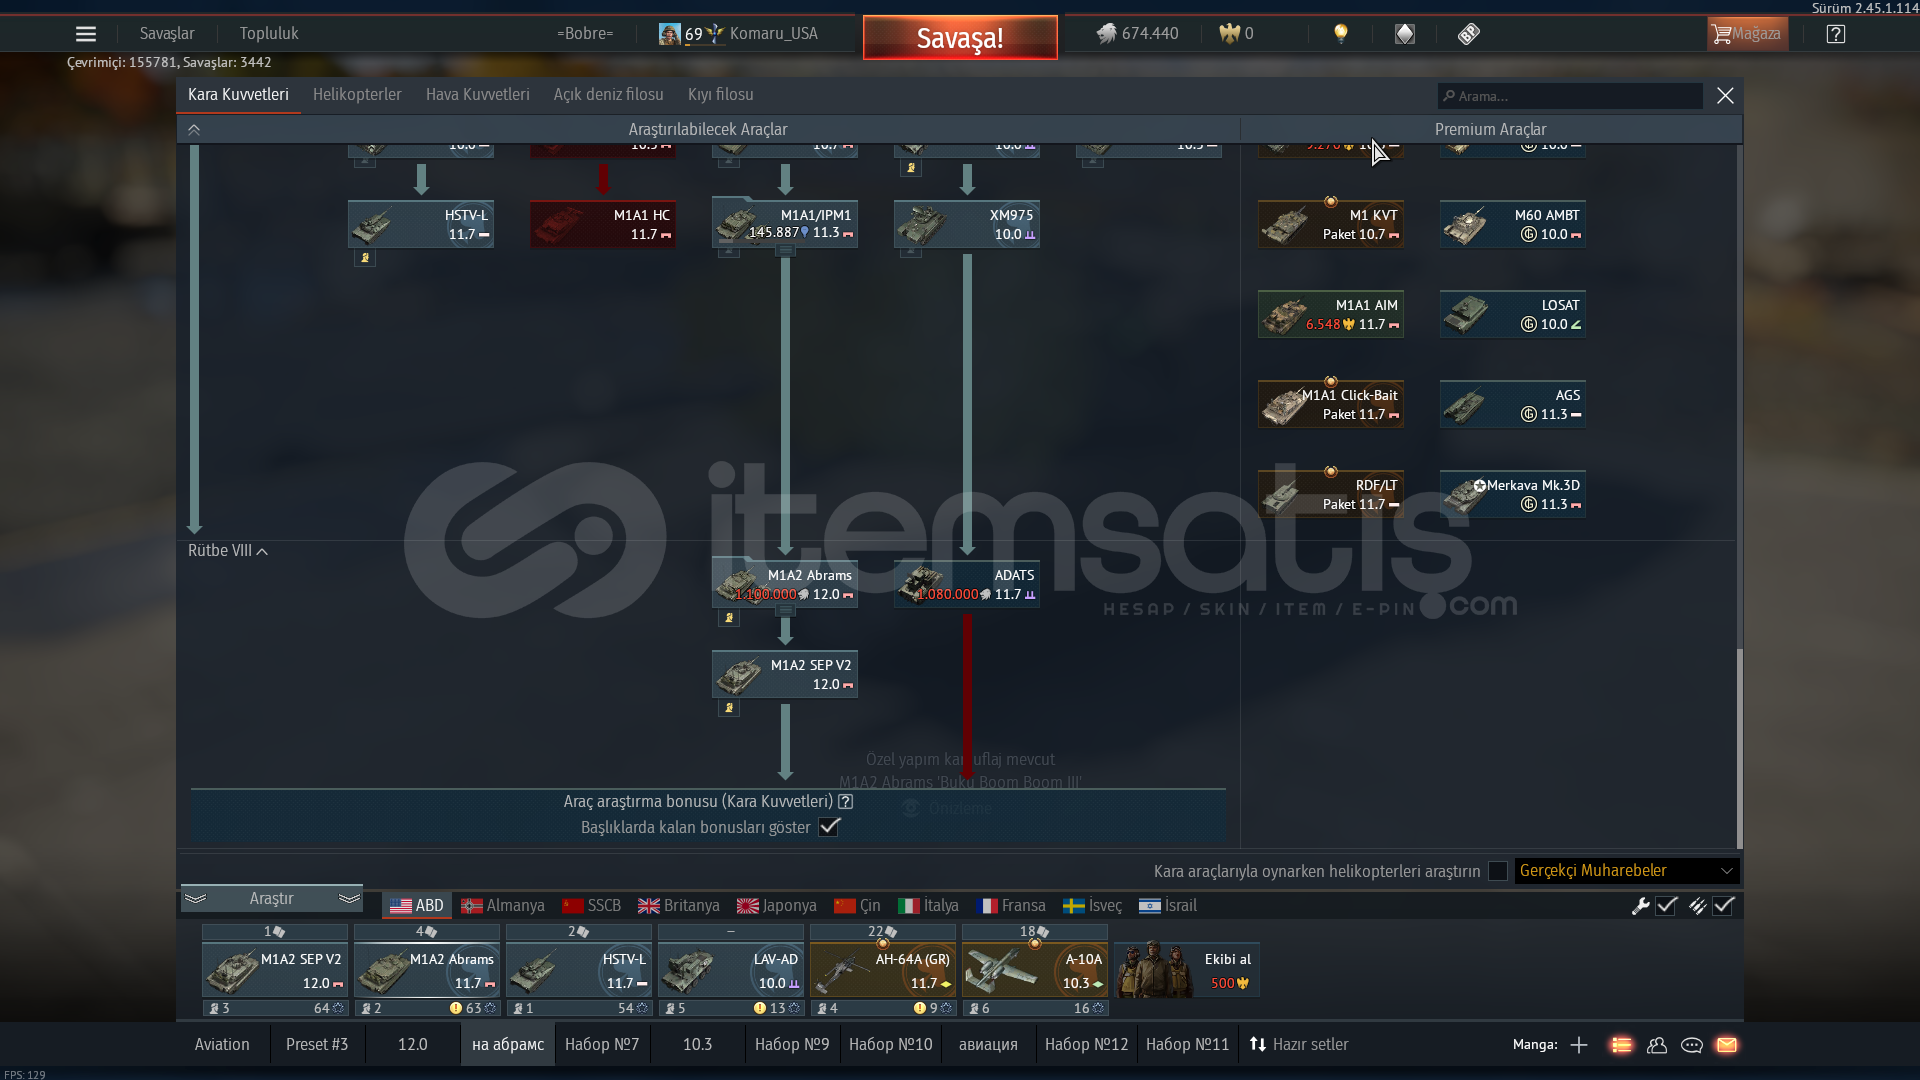
Task: Open the Savaşlar menu
Action: coord(167,34)
